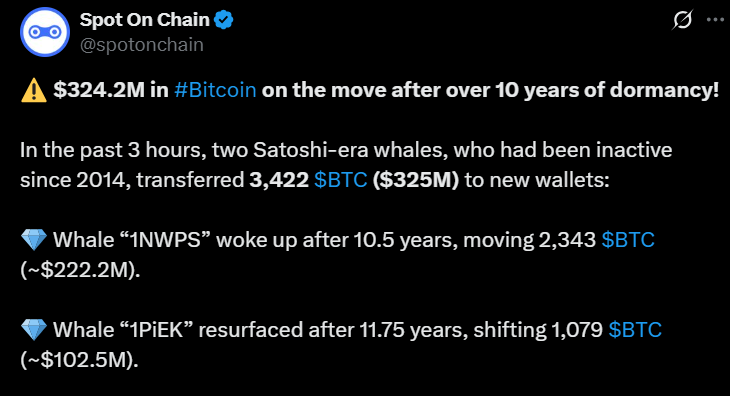This screenshot has height=396, width=730.
Task: Click the blue verified checkmark badge
Action: (223, 20)
